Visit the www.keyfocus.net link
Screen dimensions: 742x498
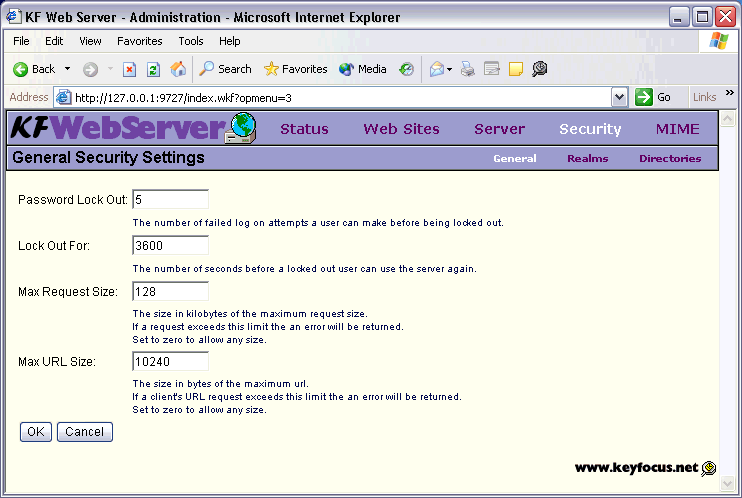click(x=636, y=468)
